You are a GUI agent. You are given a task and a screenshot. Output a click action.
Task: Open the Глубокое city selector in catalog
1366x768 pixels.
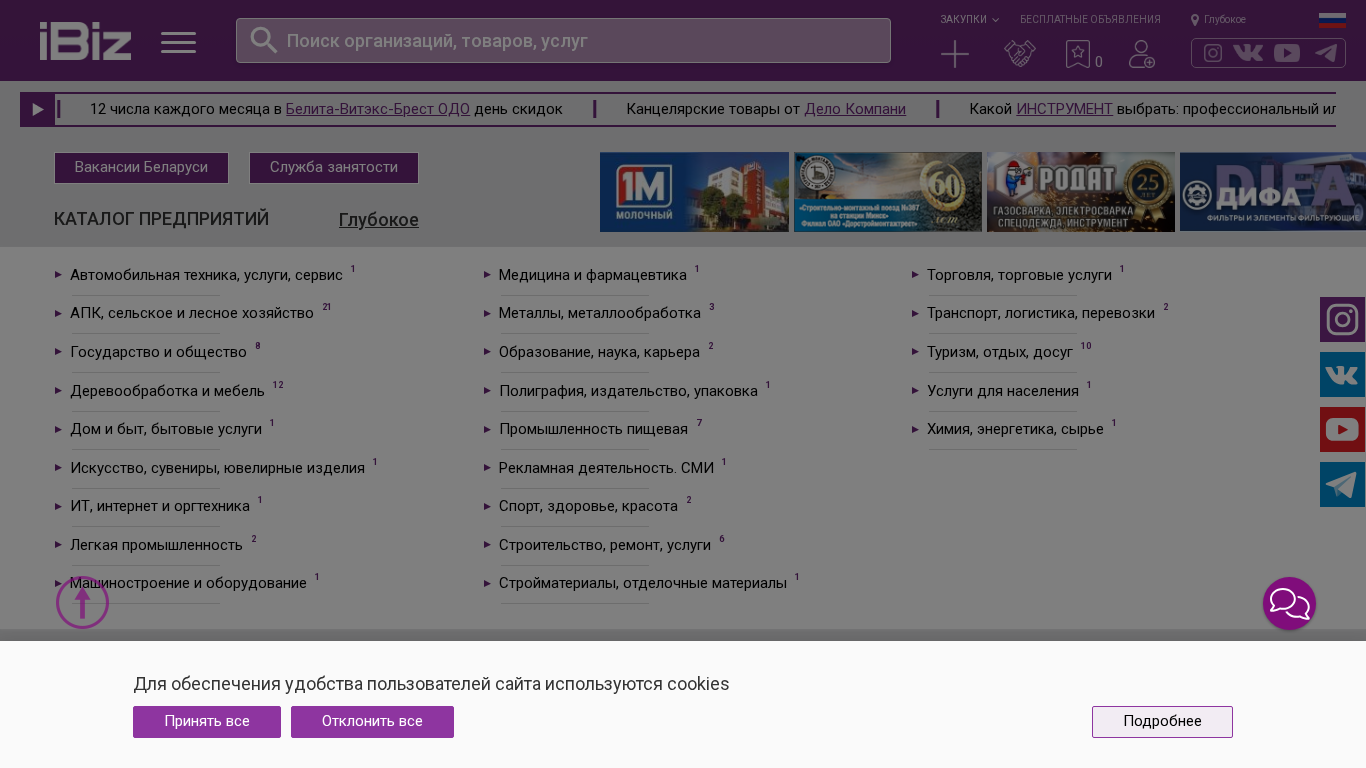(379, 220)
